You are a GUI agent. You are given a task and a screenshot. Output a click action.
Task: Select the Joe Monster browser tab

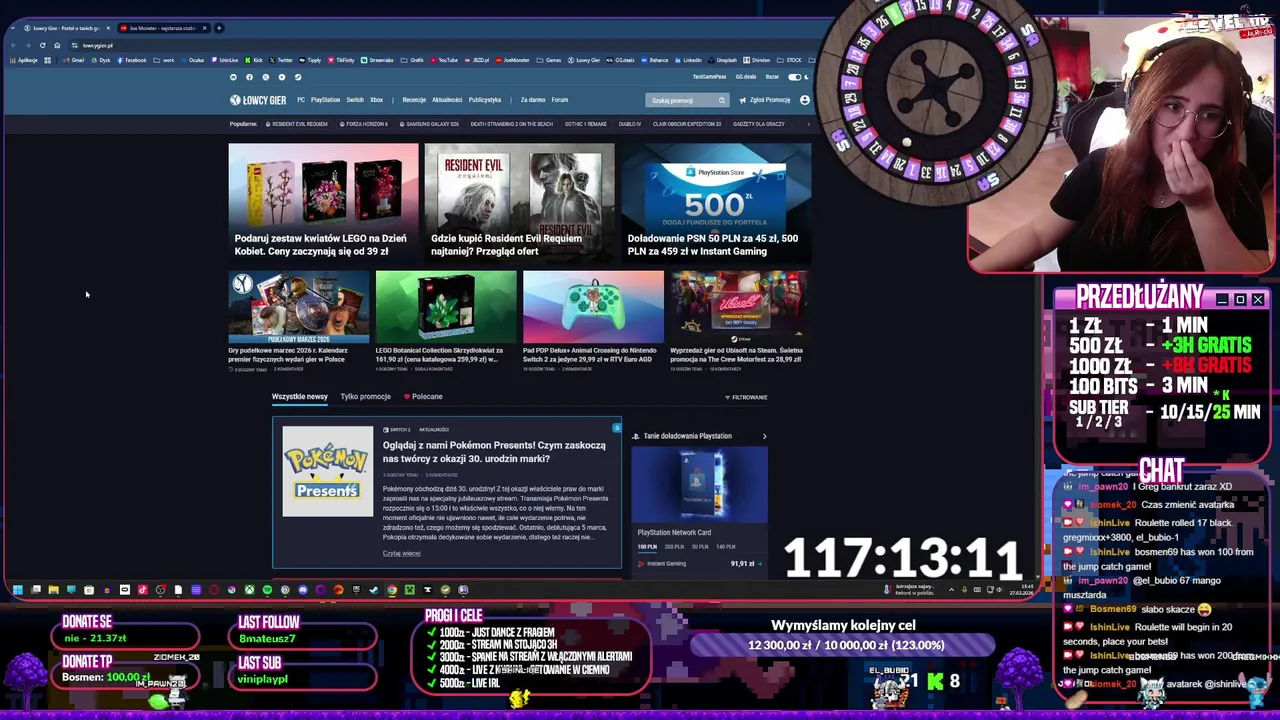tap(164, 28)
